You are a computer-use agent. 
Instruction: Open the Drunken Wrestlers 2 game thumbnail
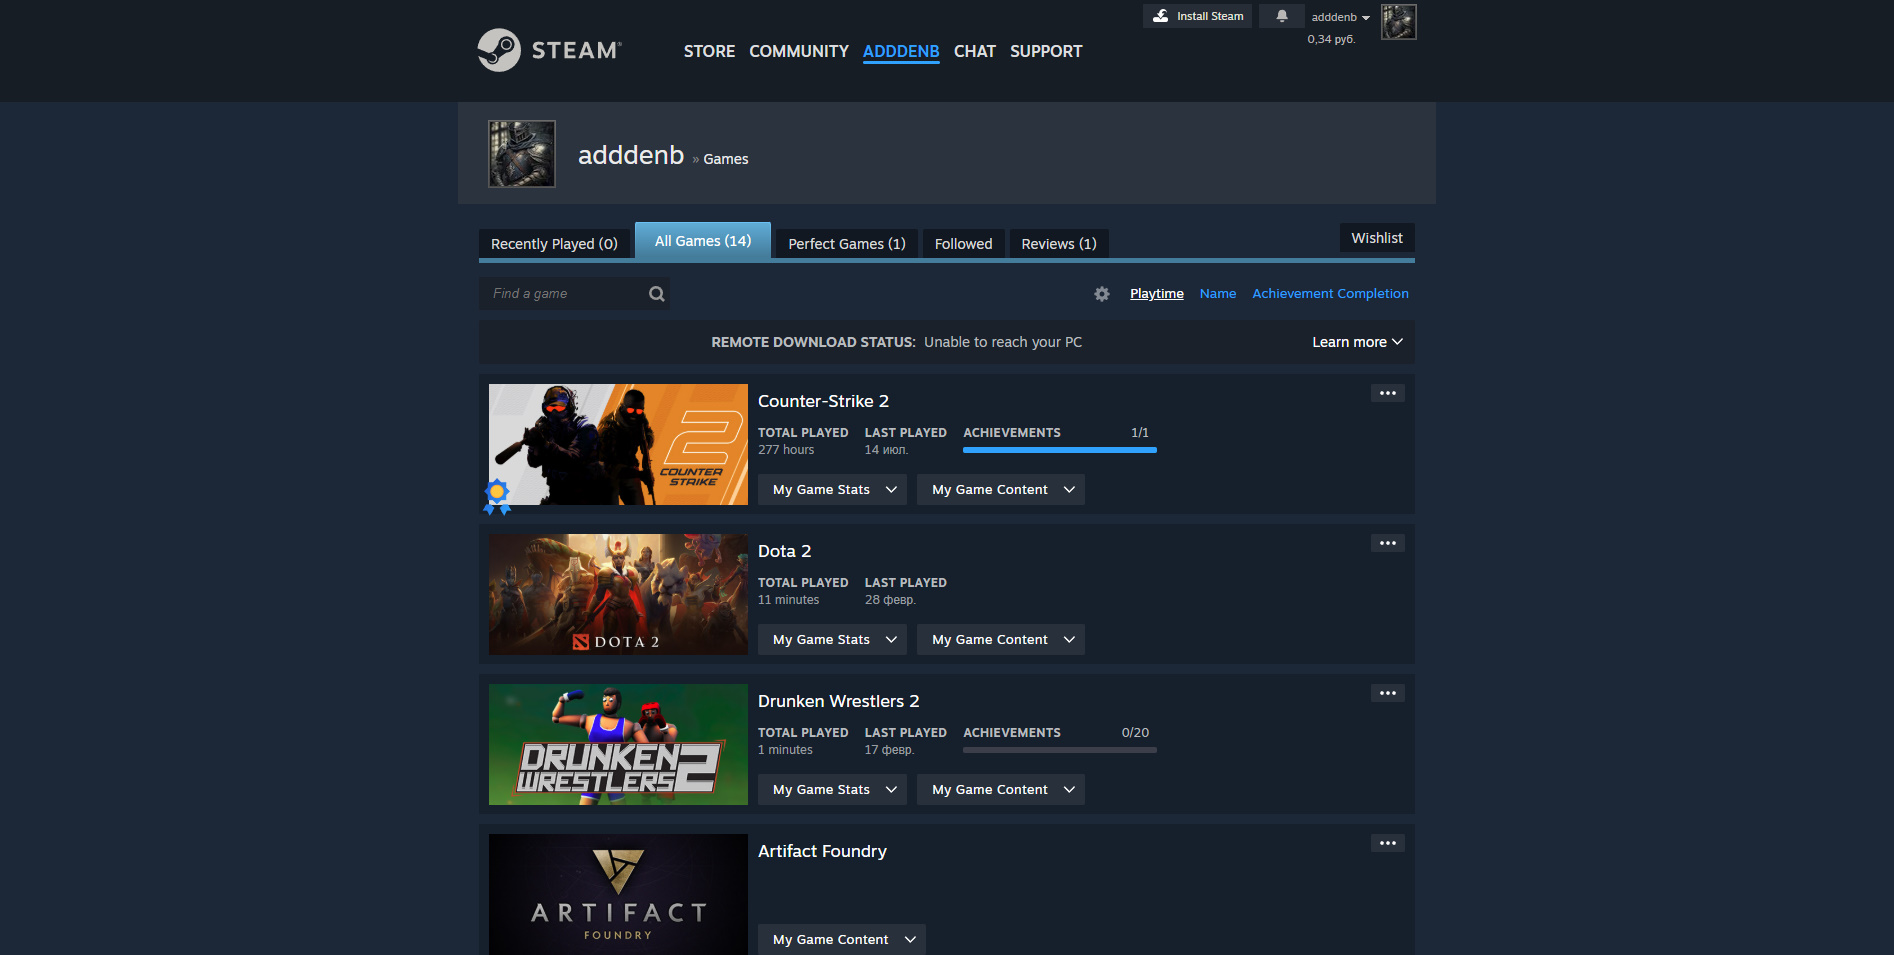(x=618, y=744)
